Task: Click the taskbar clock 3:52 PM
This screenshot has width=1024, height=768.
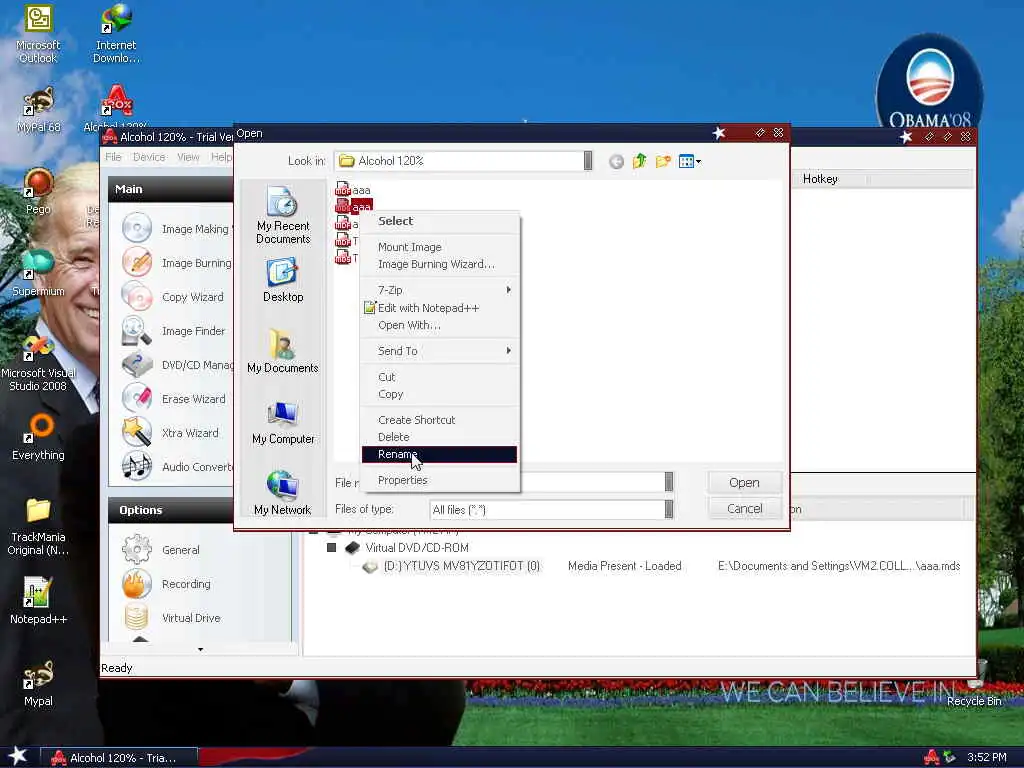Action: coord(986,758)
